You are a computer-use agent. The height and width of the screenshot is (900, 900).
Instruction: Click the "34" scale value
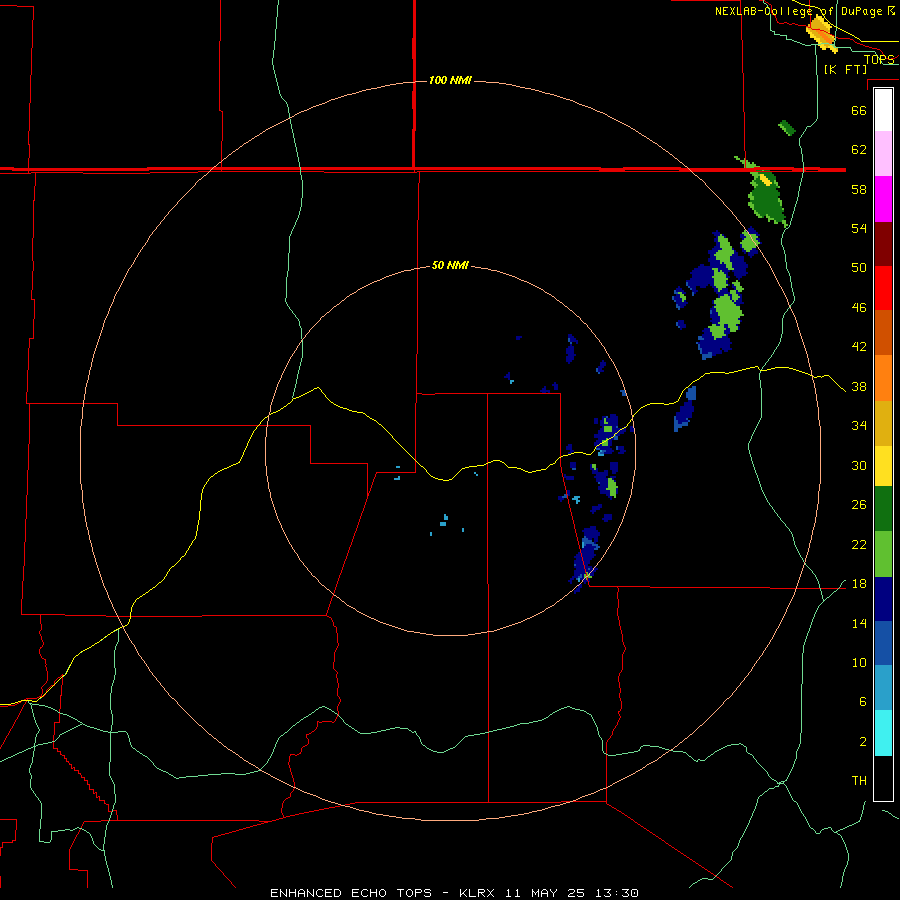click(859, 426)
